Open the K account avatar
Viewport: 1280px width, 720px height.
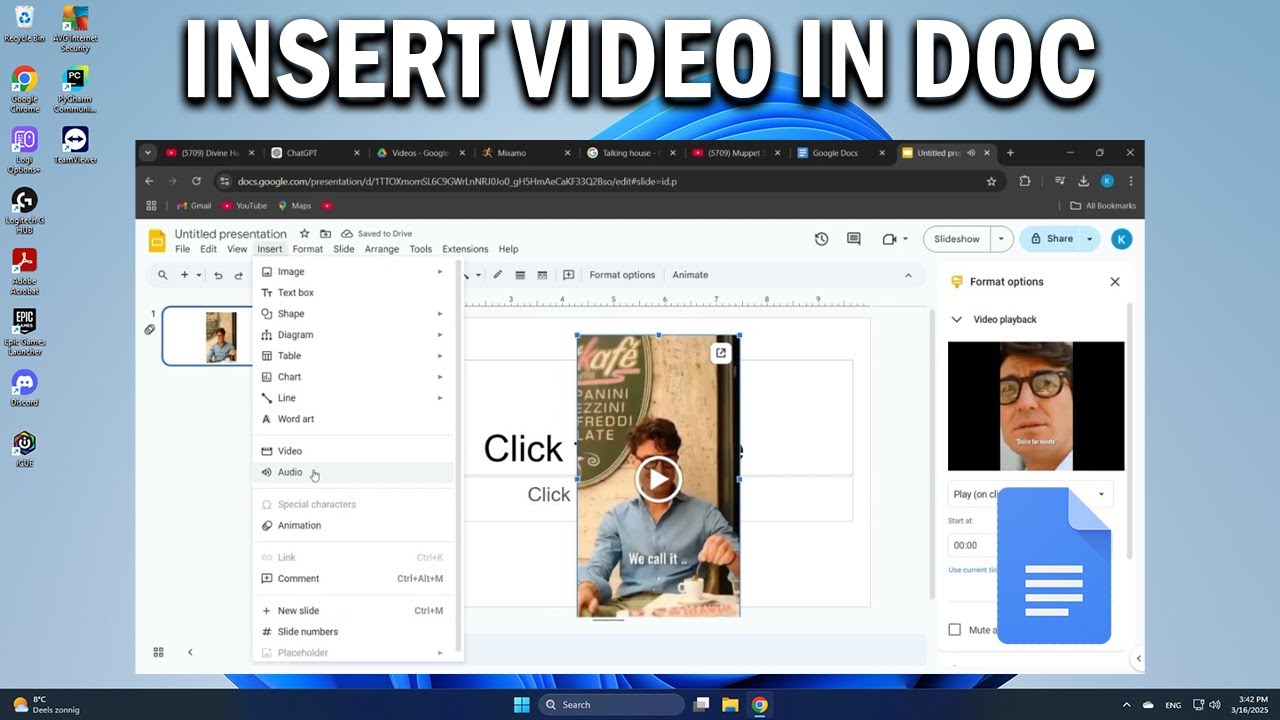[1122, 239]
